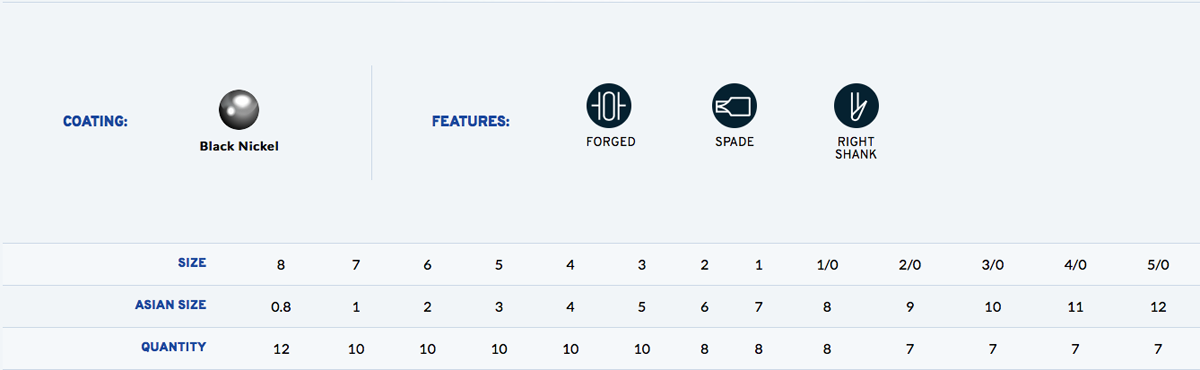
Task: Click the ASIAN SIZE row header
Action: [171, 305]
